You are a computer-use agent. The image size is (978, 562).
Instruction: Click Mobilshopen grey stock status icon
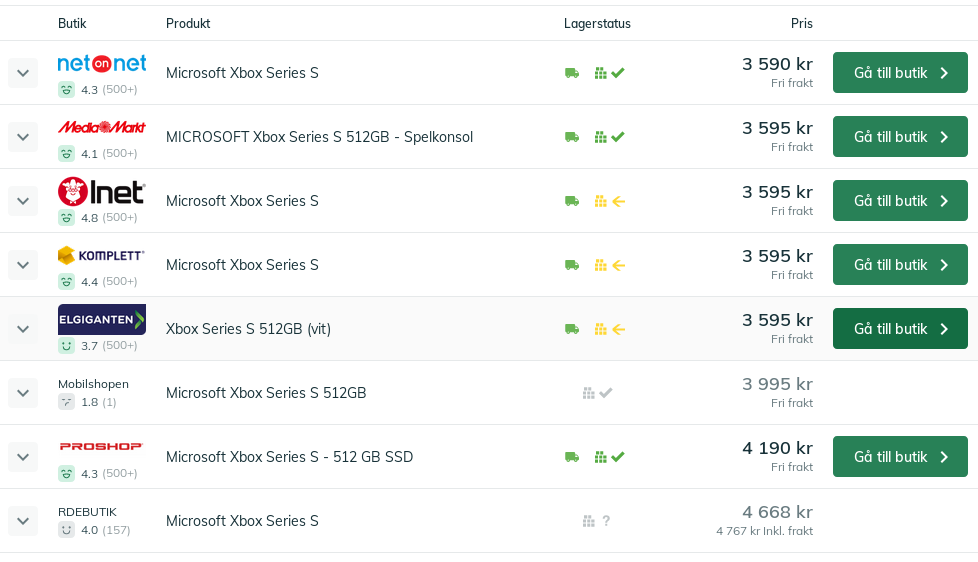(x=598, y=393)
